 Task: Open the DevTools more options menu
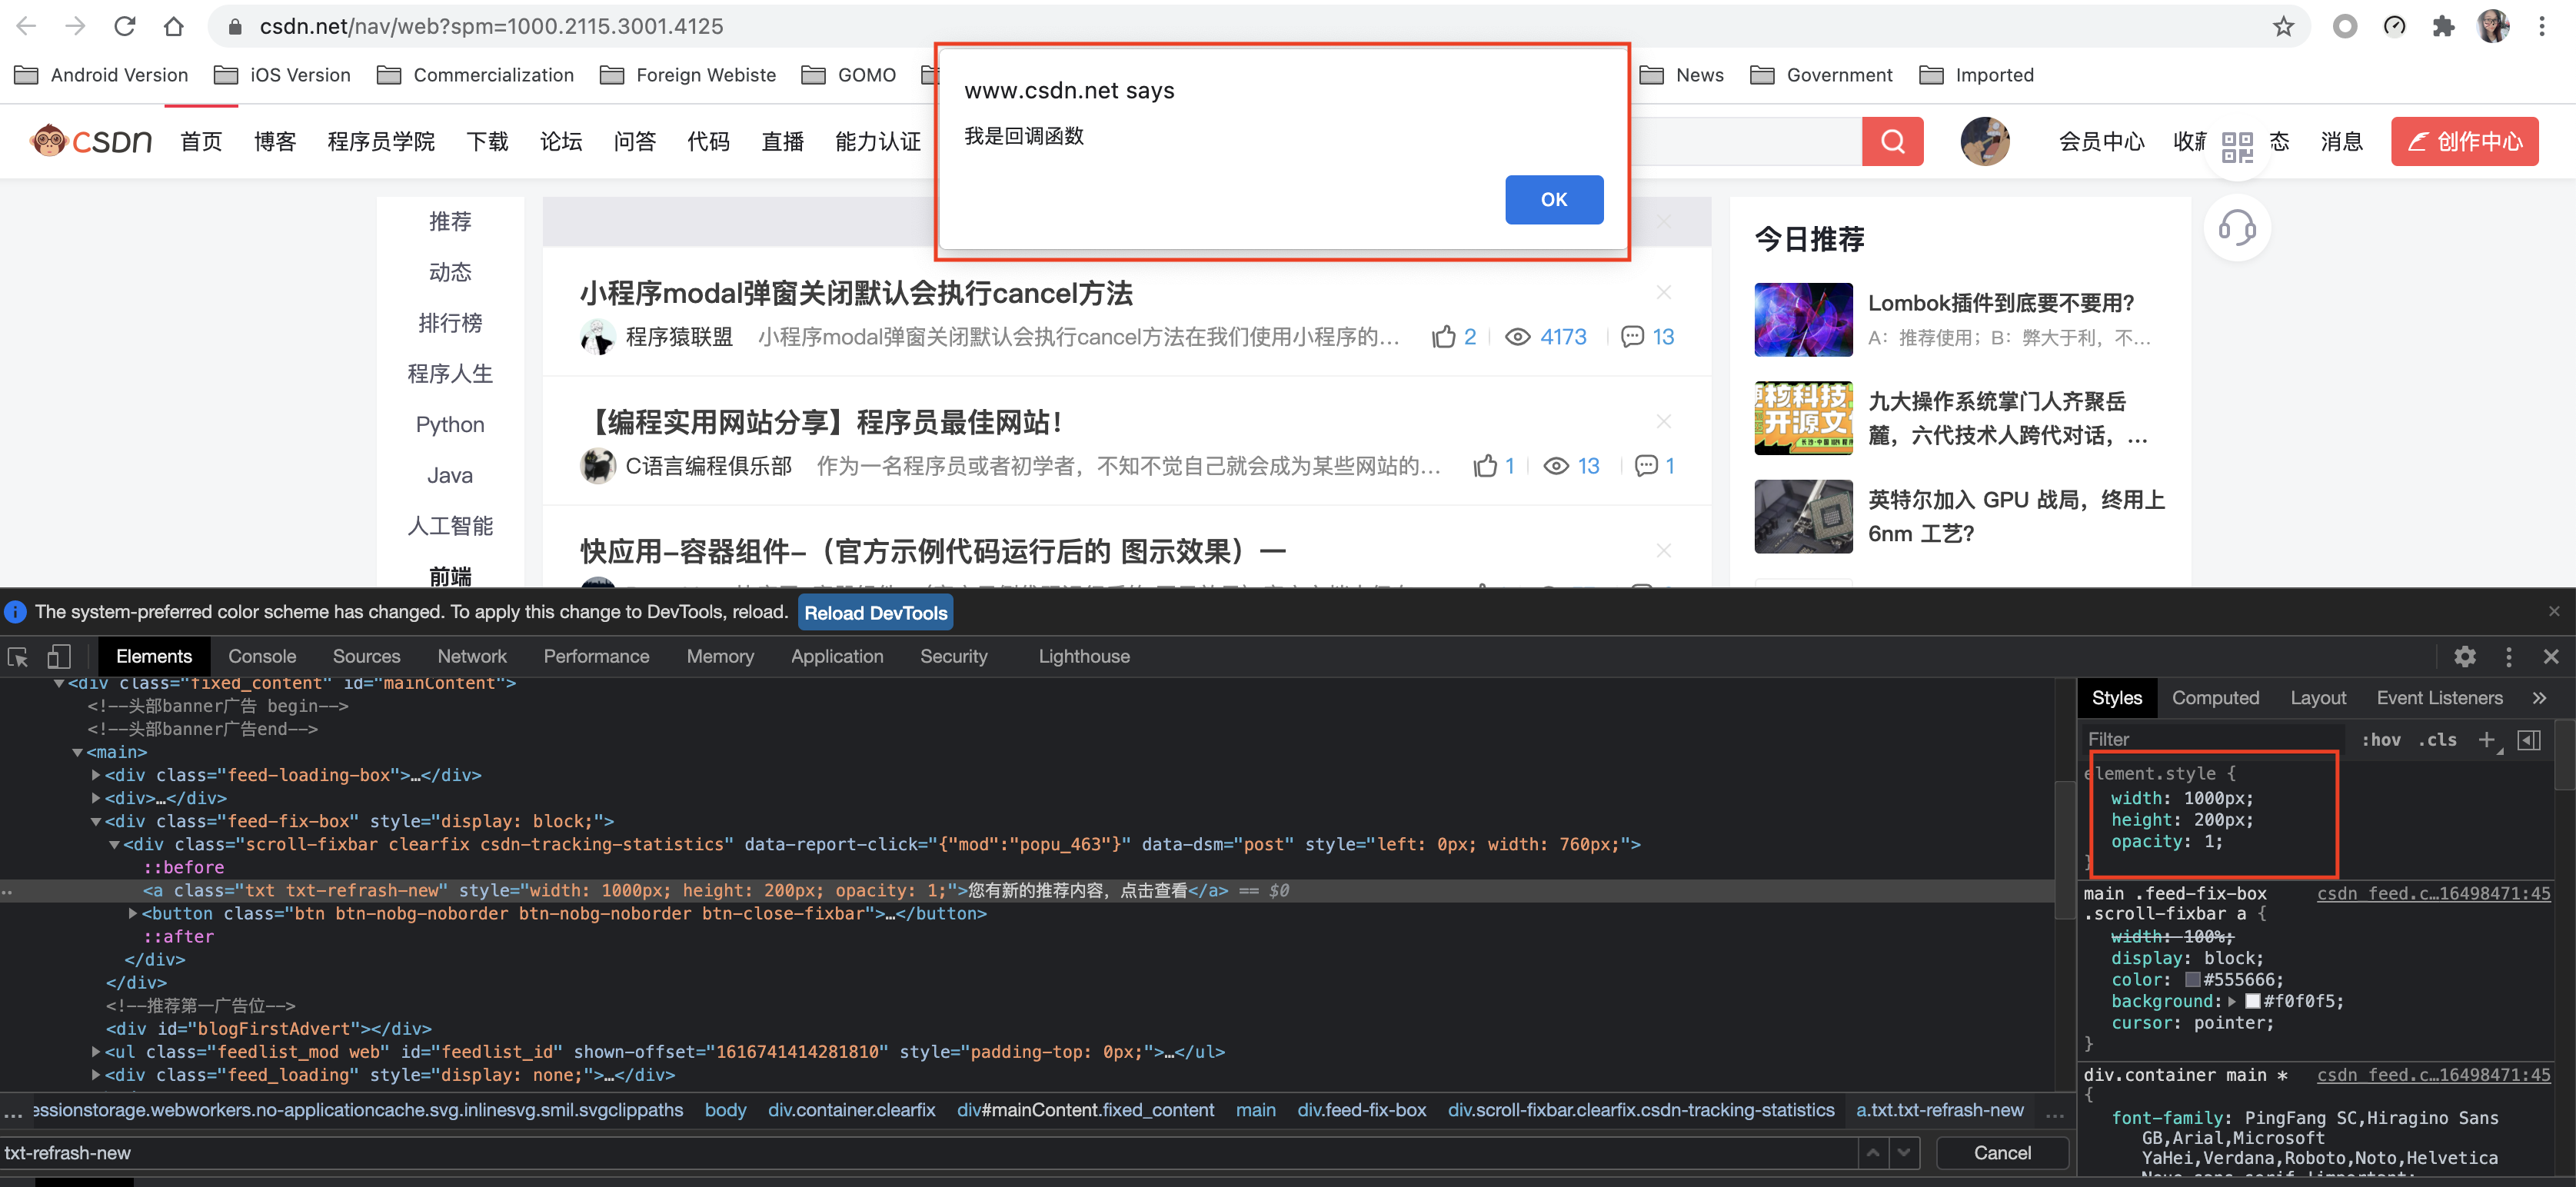pos(2509,657)
